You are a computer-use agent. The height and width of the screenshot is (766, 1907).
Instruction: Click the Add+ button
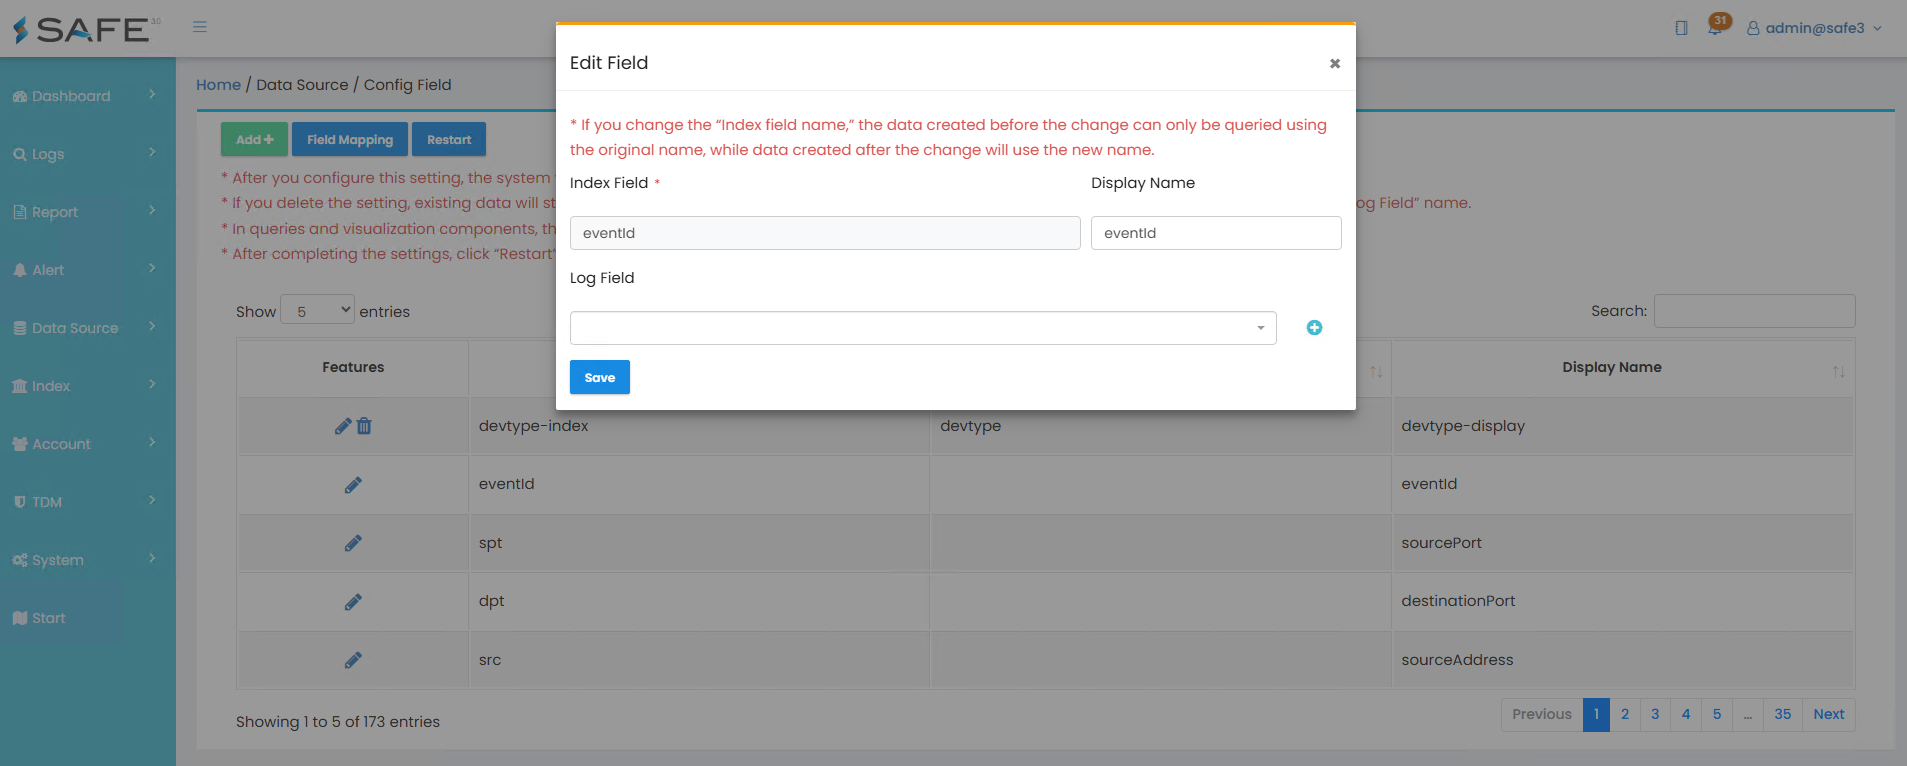(254, 139)
